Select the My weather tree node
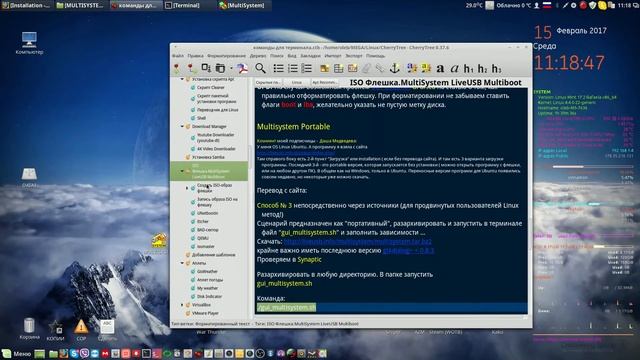The width and height of the screenshot is (640, 360). pyautogui.click(x=208, y=288)
